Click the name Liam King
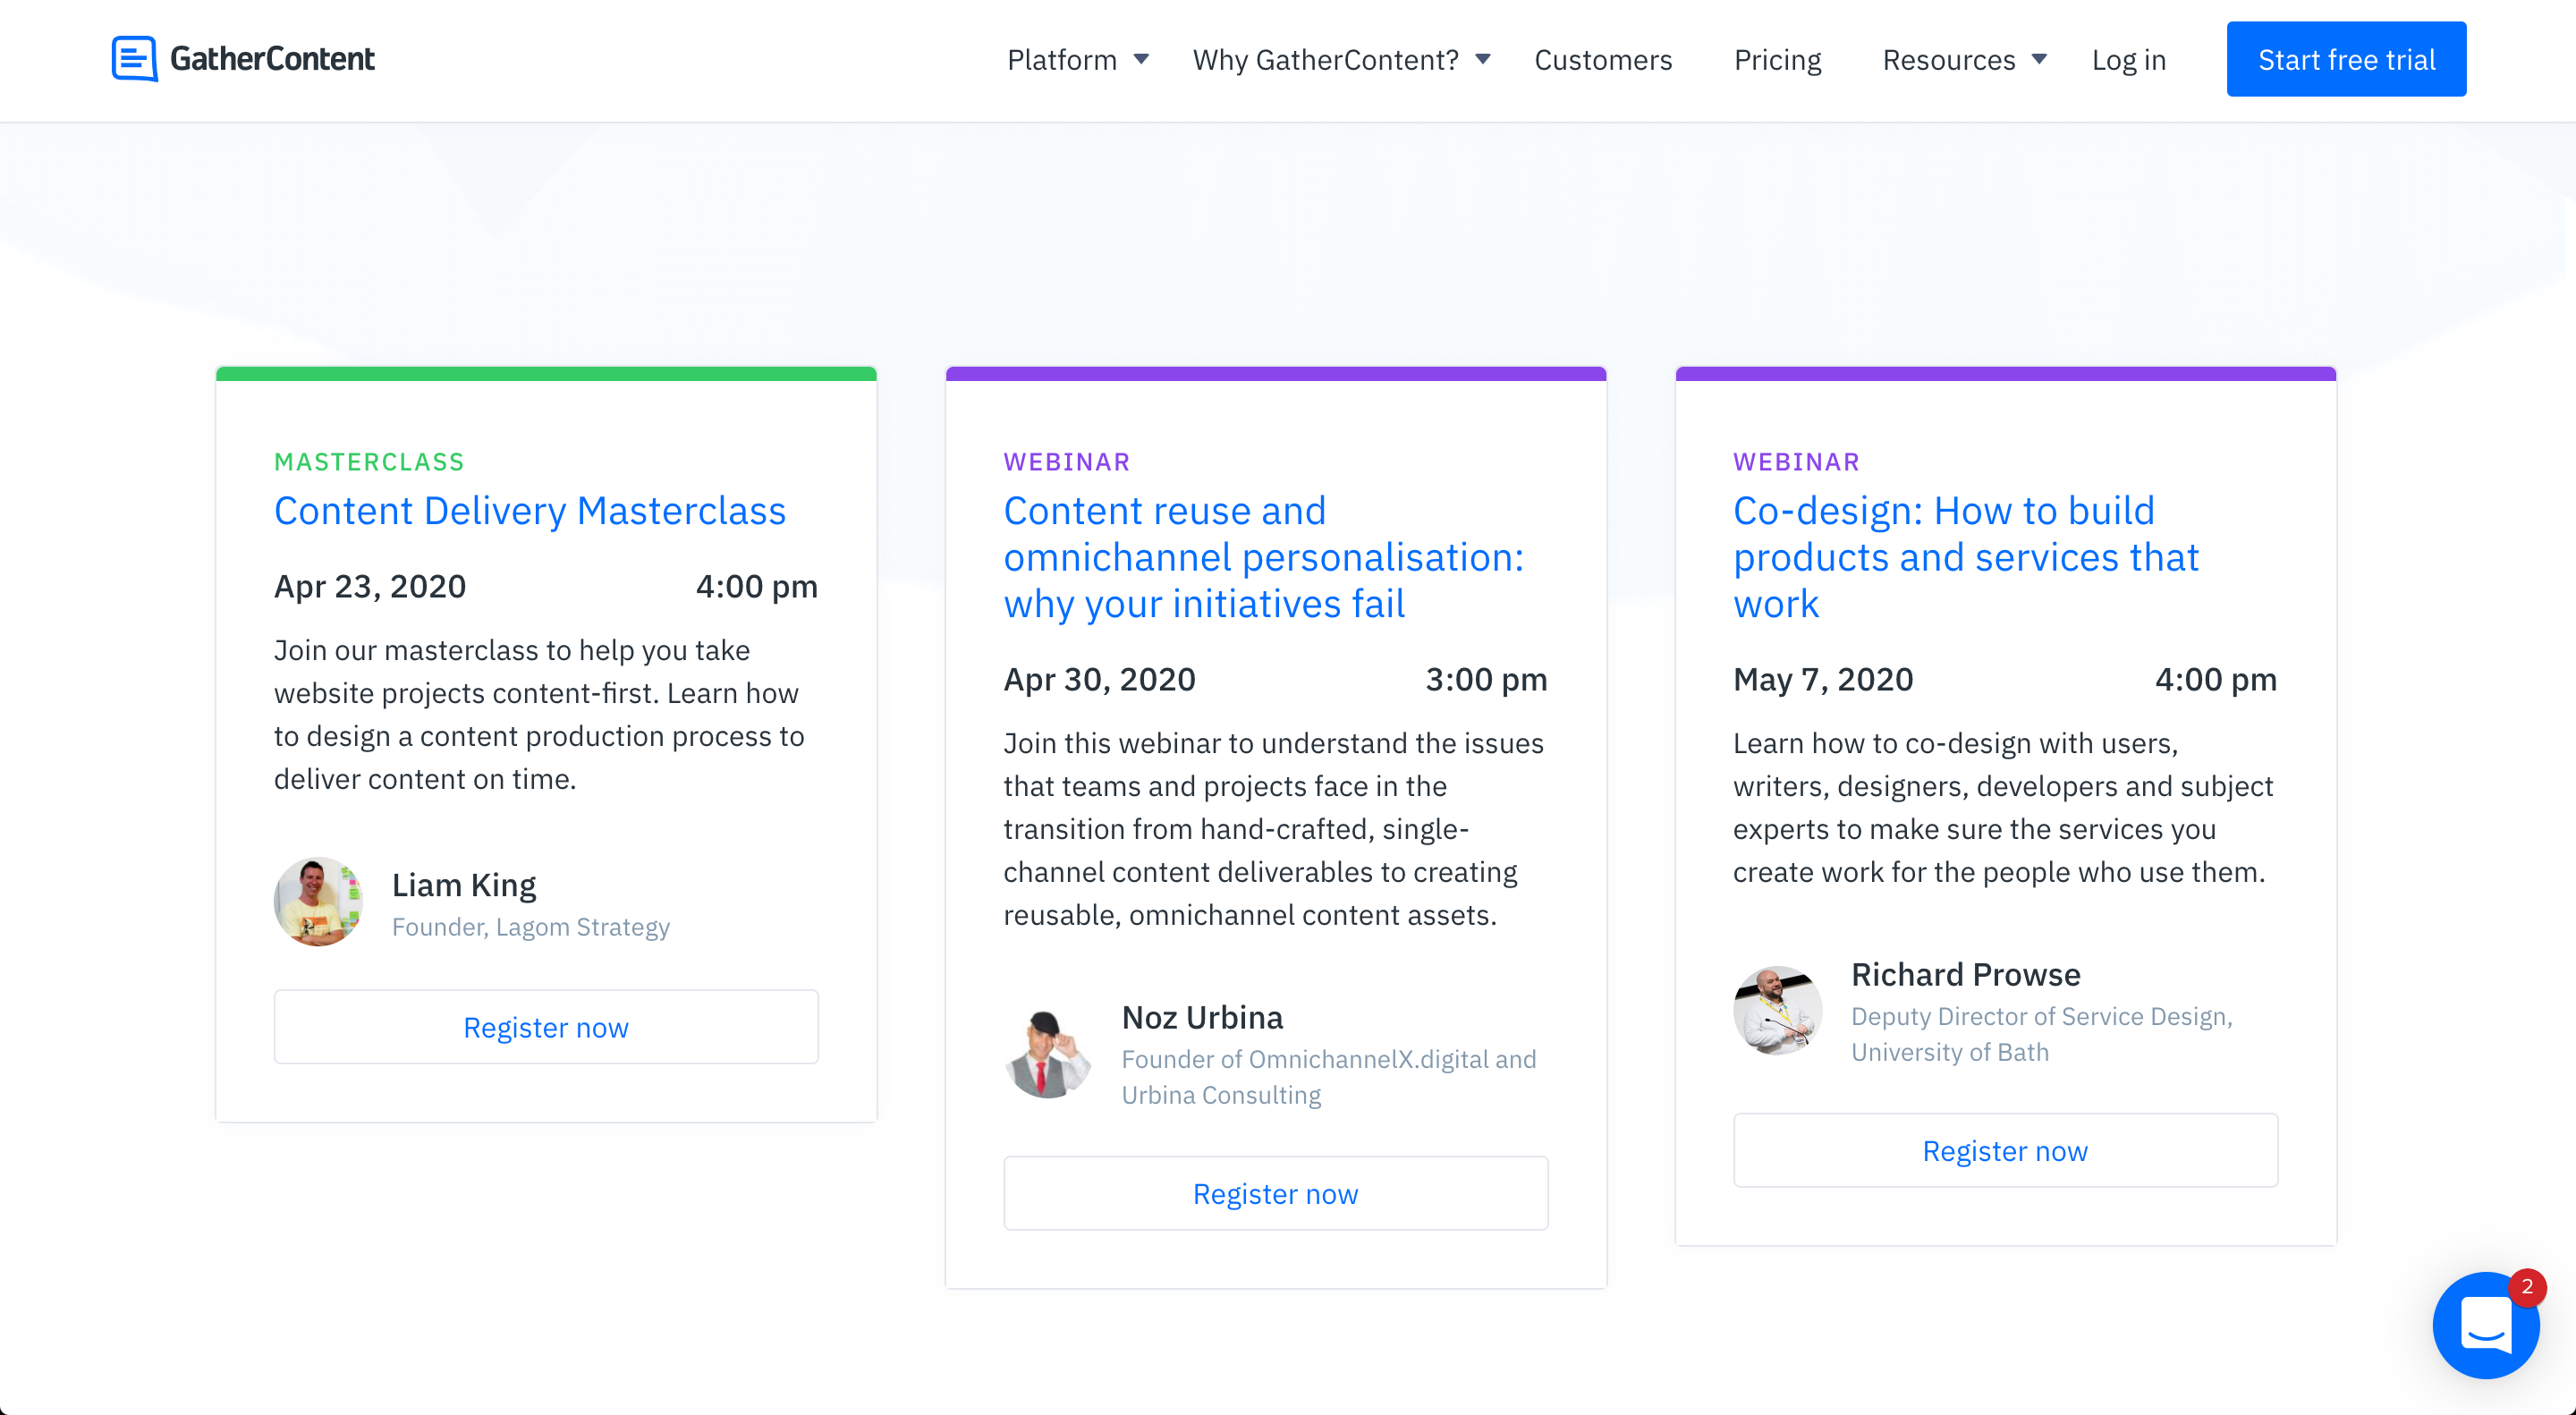 point(464,885)
